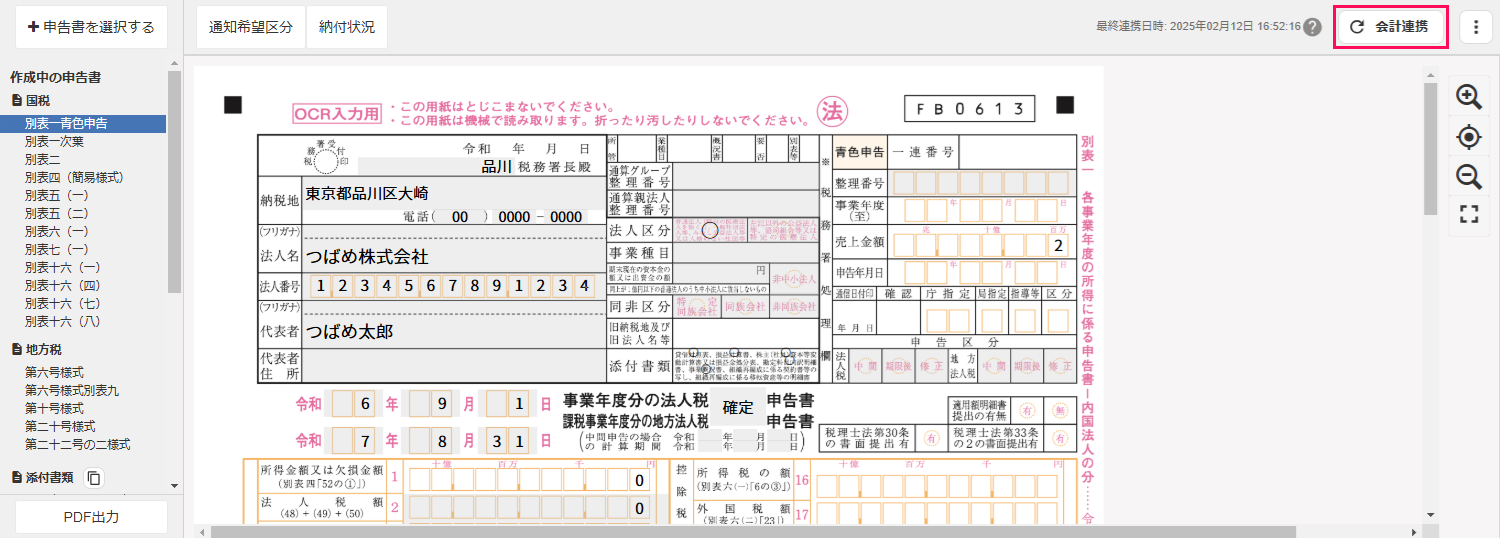
Task: Select 第六号様式 in sidebar
Action: [54, 372]
